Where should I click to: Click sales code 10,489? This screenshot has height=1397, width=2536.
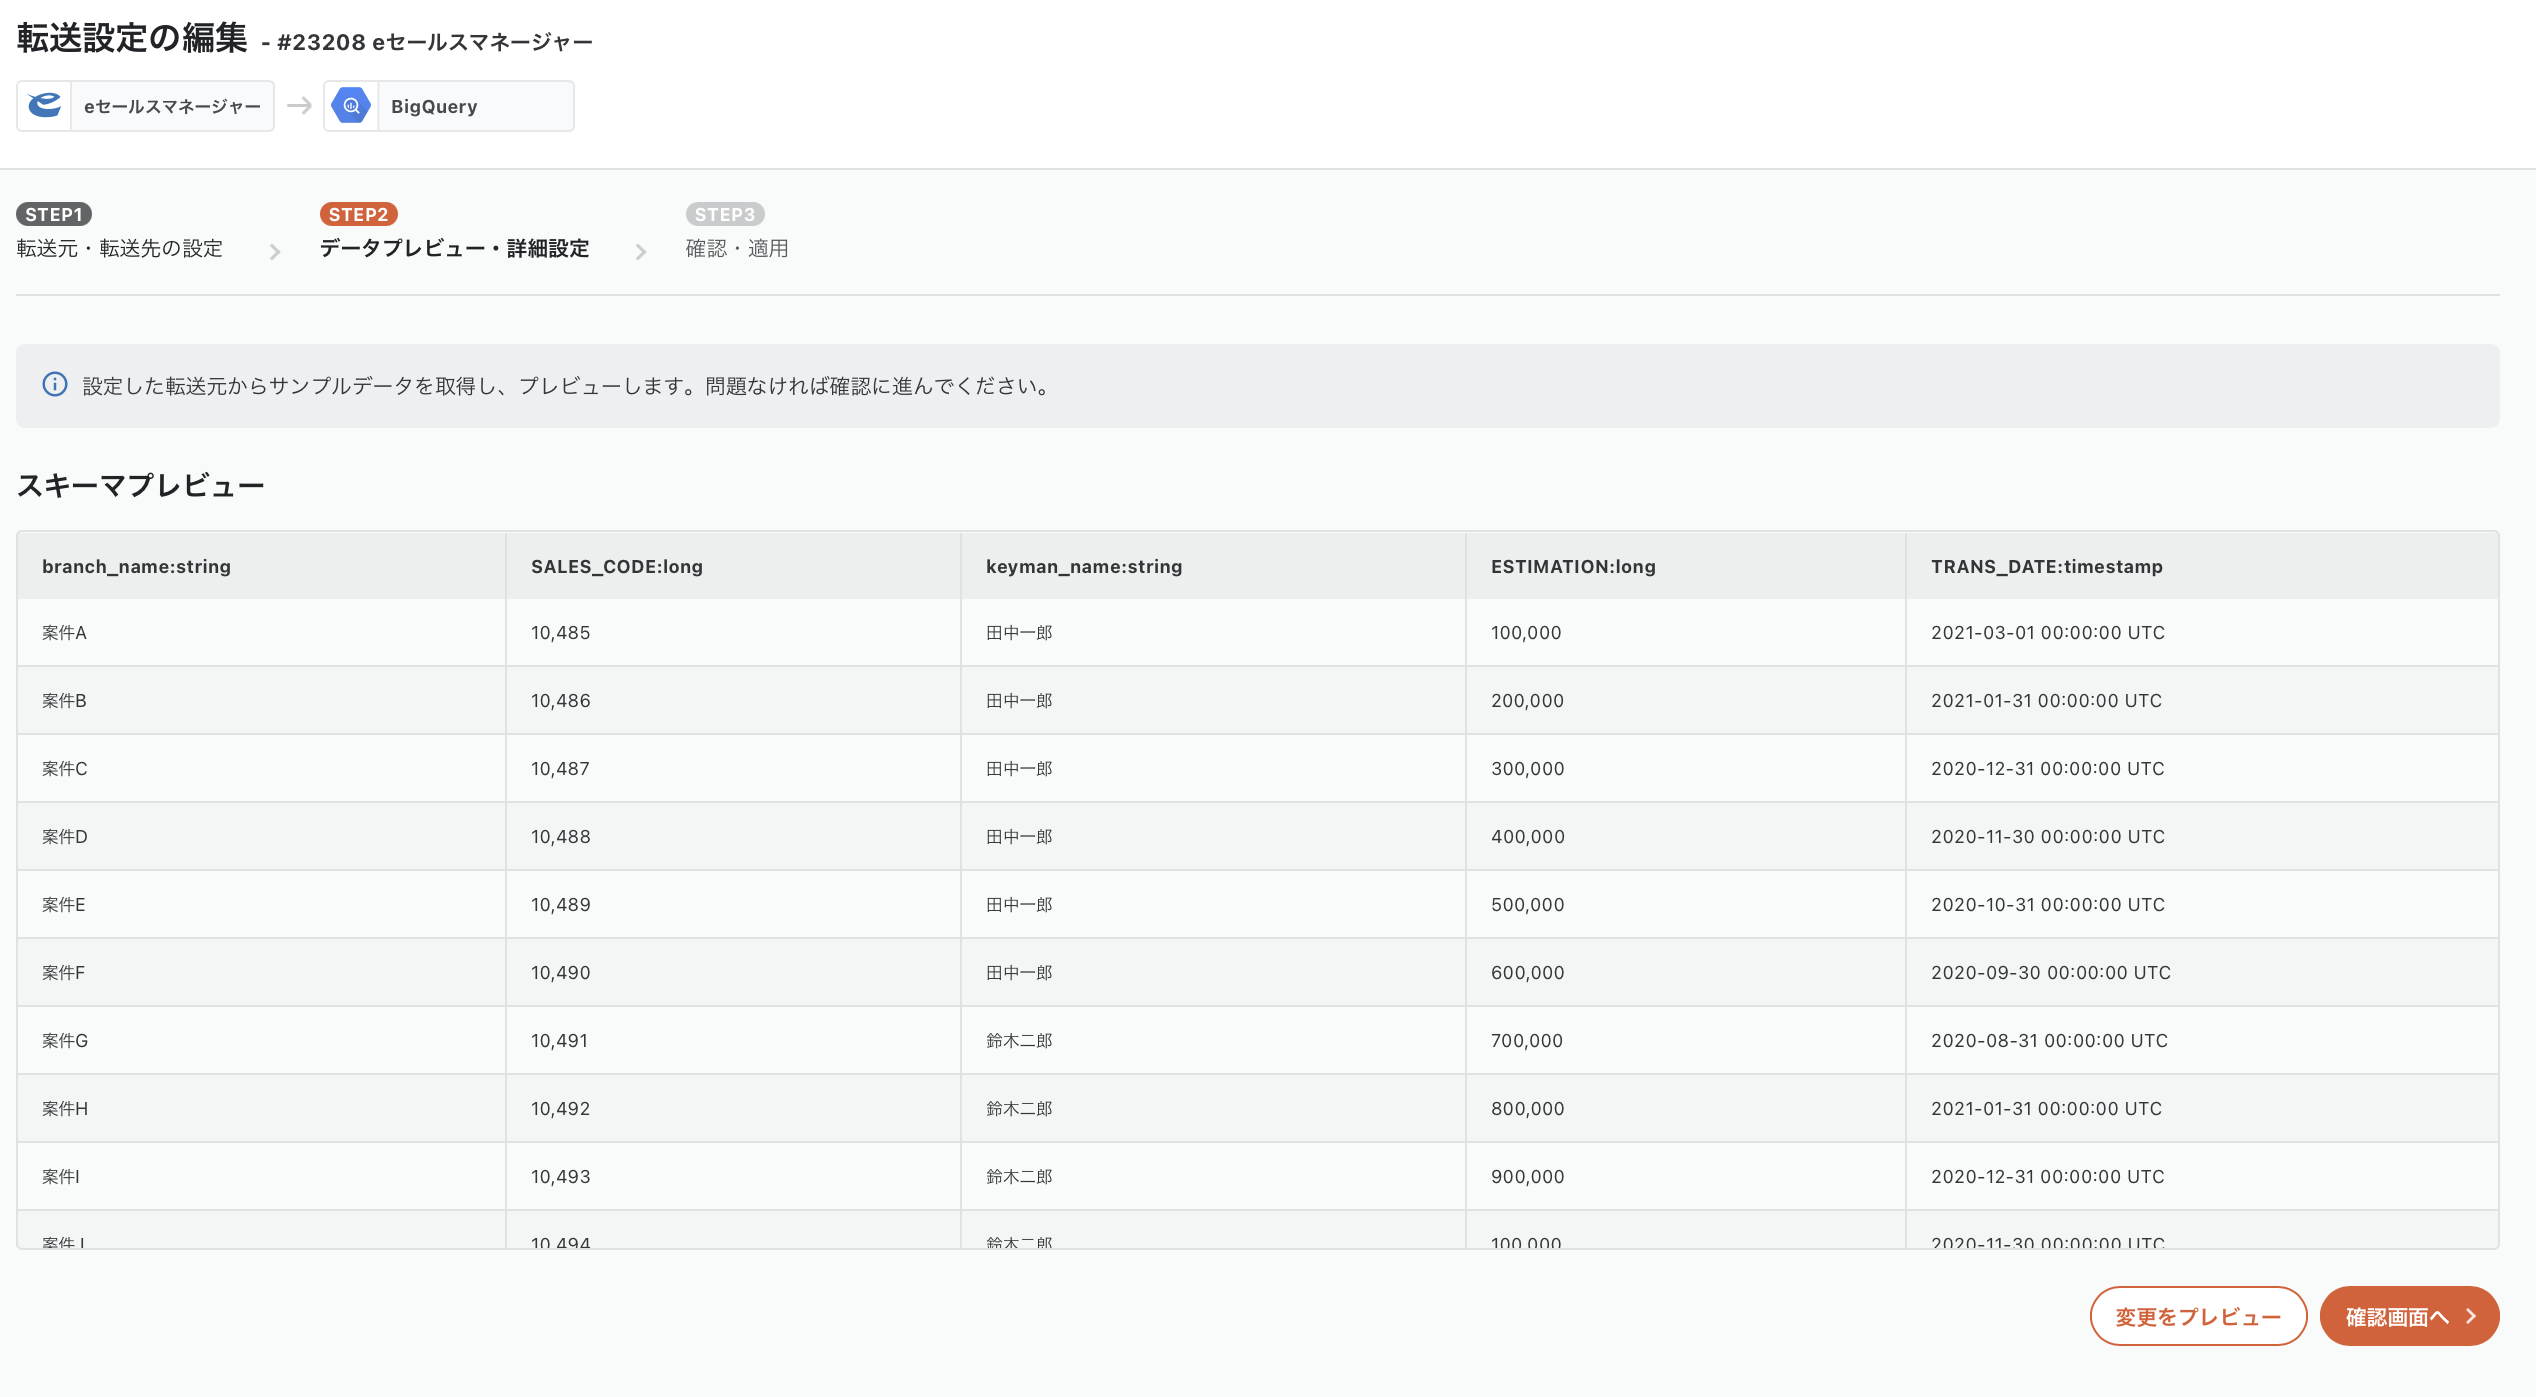coord(560,904)
